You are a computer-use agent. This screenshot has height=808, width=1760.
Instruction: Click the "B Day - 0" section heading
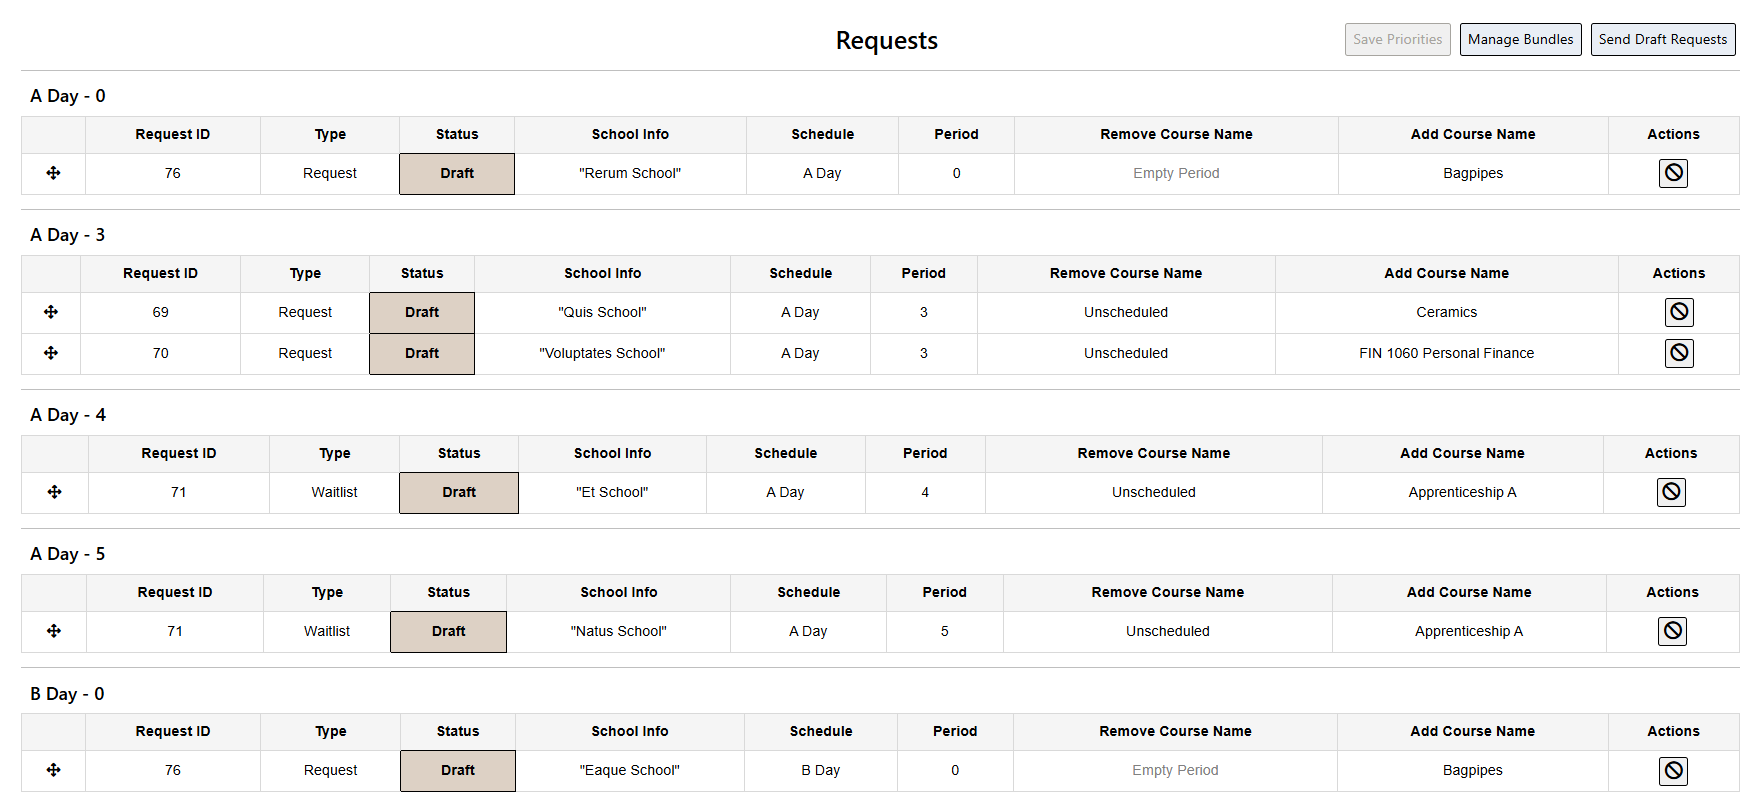67,694
